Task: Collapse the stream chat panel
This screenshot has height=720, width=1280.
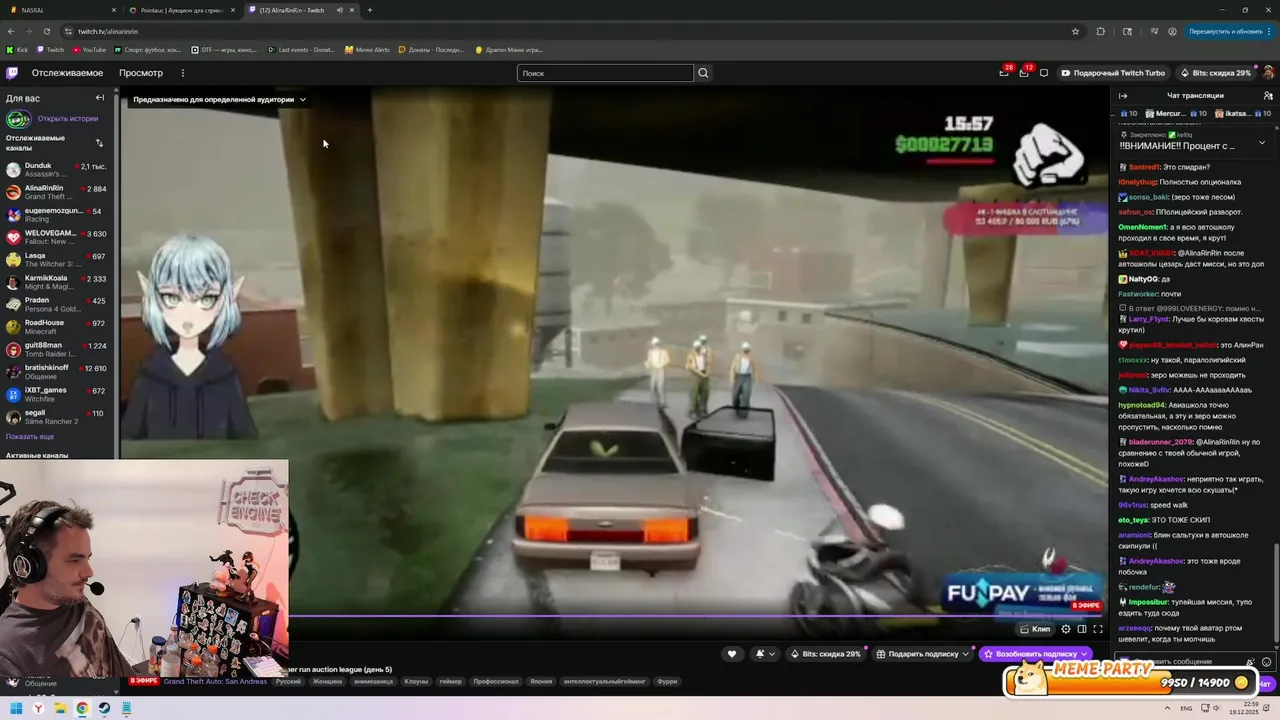Action: (x=1123, y=96)
